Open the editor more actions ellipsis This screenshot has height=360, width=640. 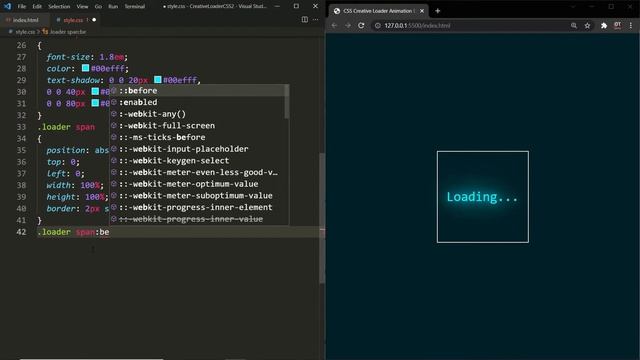tap(316, 19)
